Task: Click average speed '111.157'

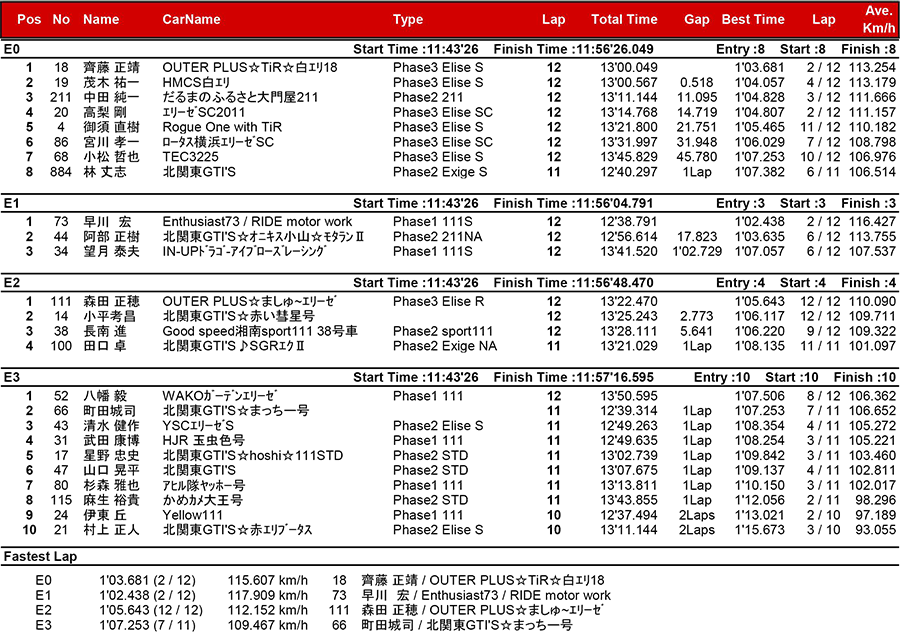Action: (x=872, y=112)
